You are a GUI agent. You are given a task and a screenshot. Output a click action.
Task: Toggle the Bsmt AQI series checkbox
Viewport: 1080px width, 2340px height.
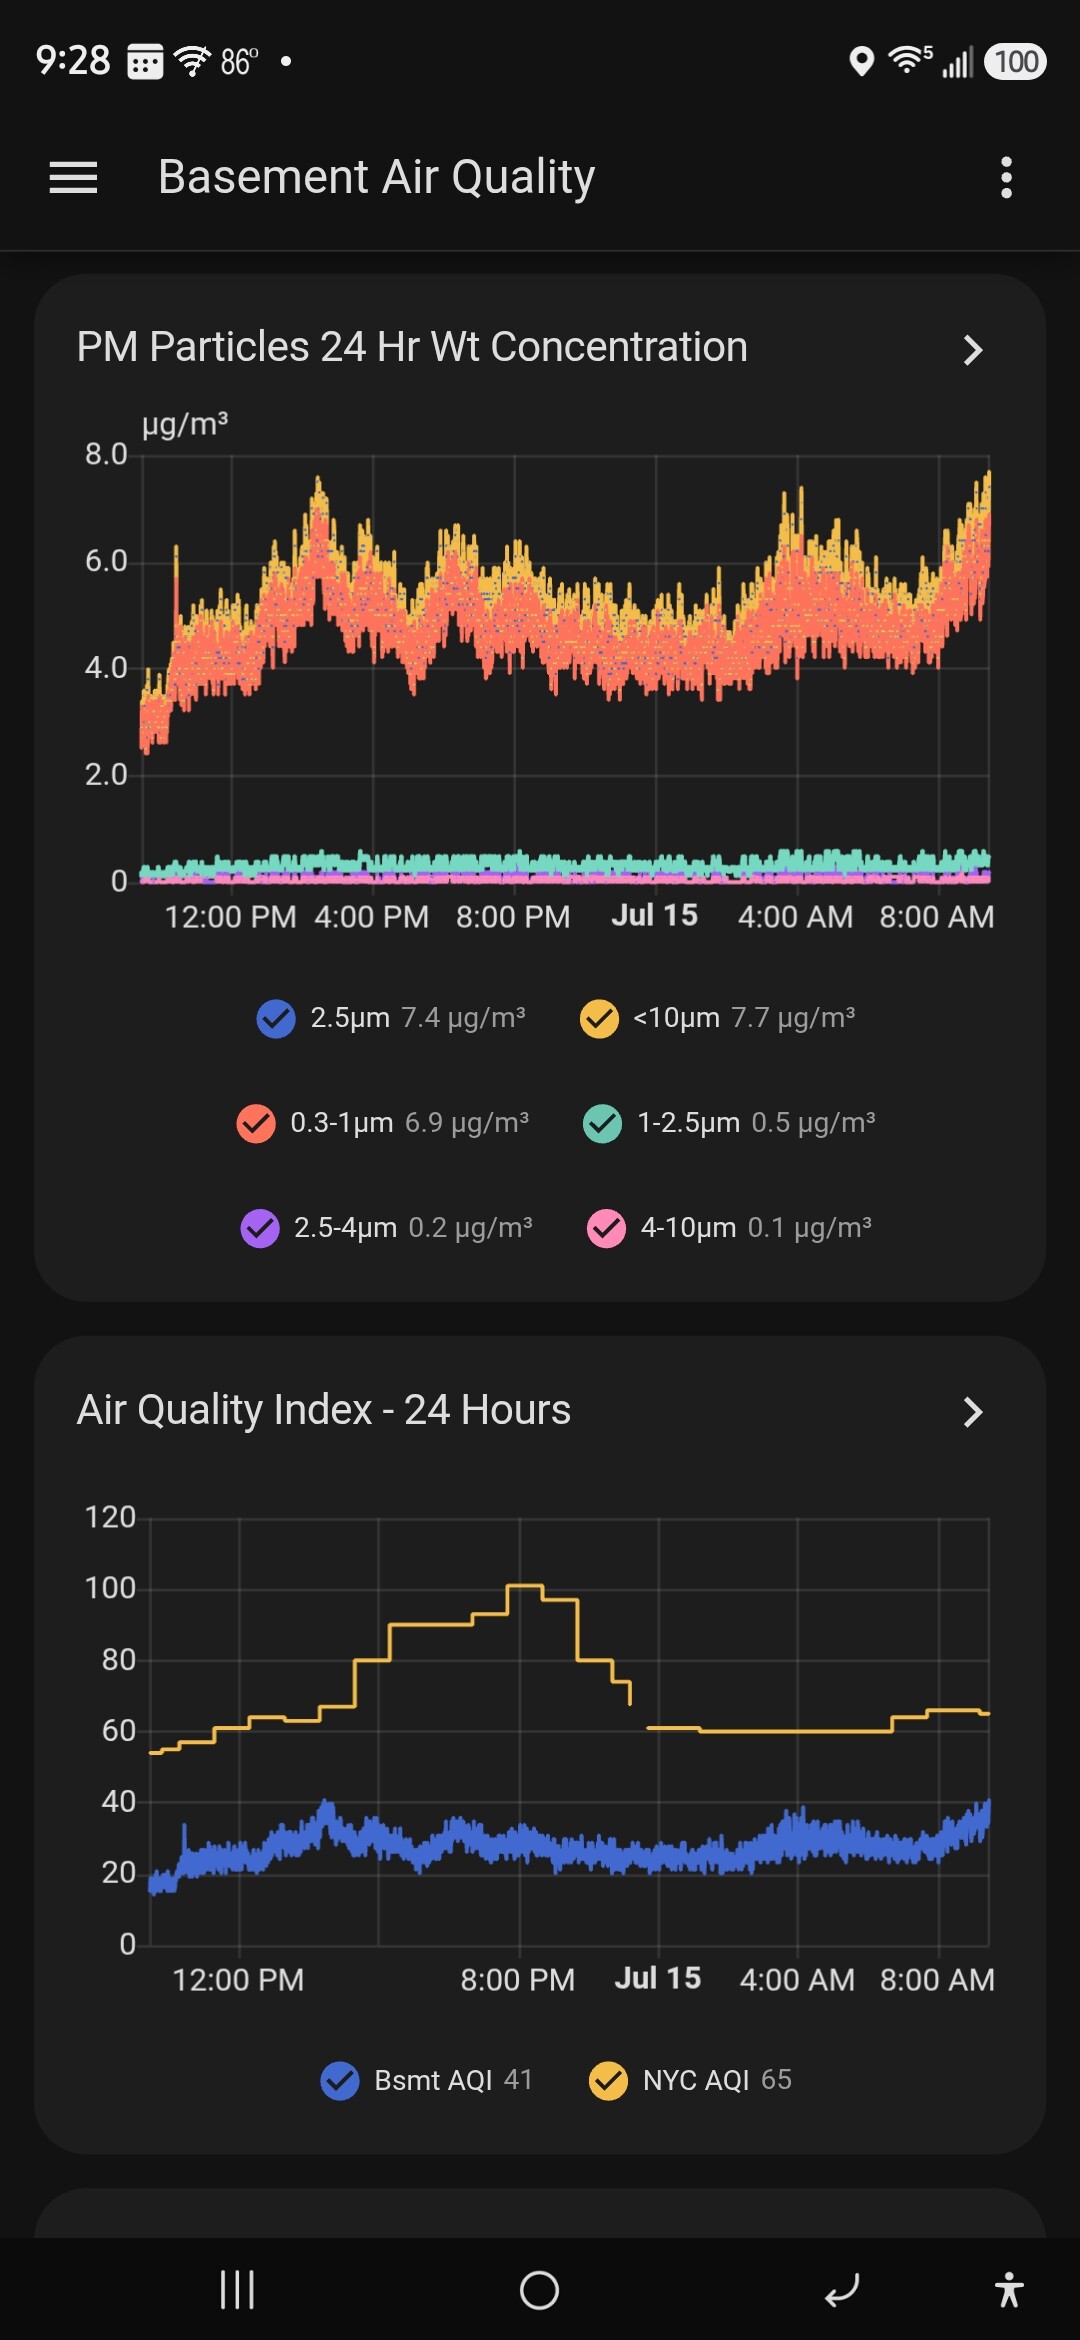(x=340, y=2081)
